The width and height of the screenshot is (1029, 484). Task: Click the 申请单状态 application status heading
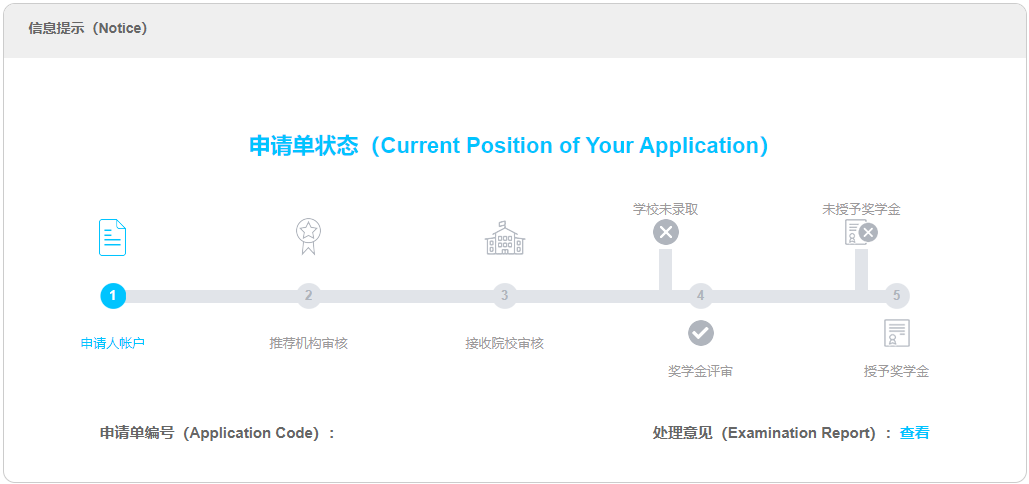pyautogui.click(x=509, y=145)
